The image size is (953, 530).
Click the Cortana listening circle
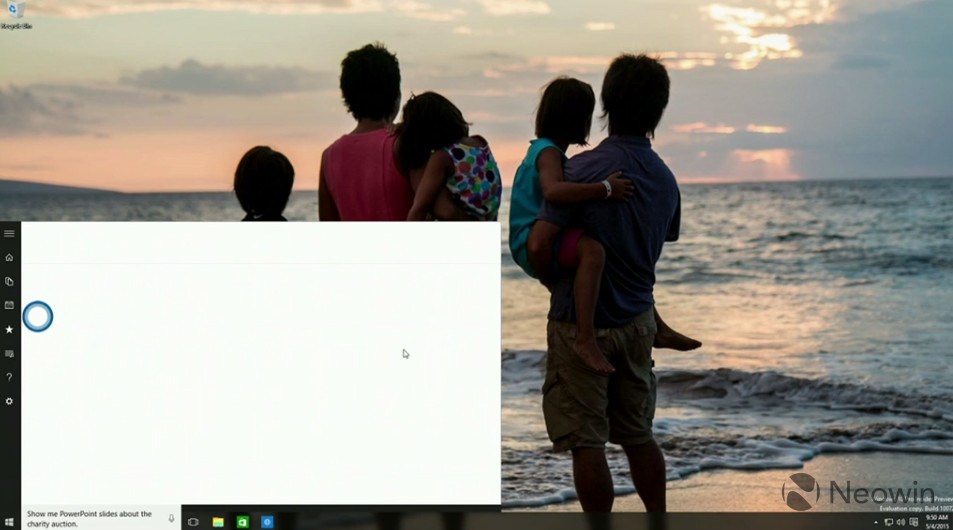pos(37,317)
